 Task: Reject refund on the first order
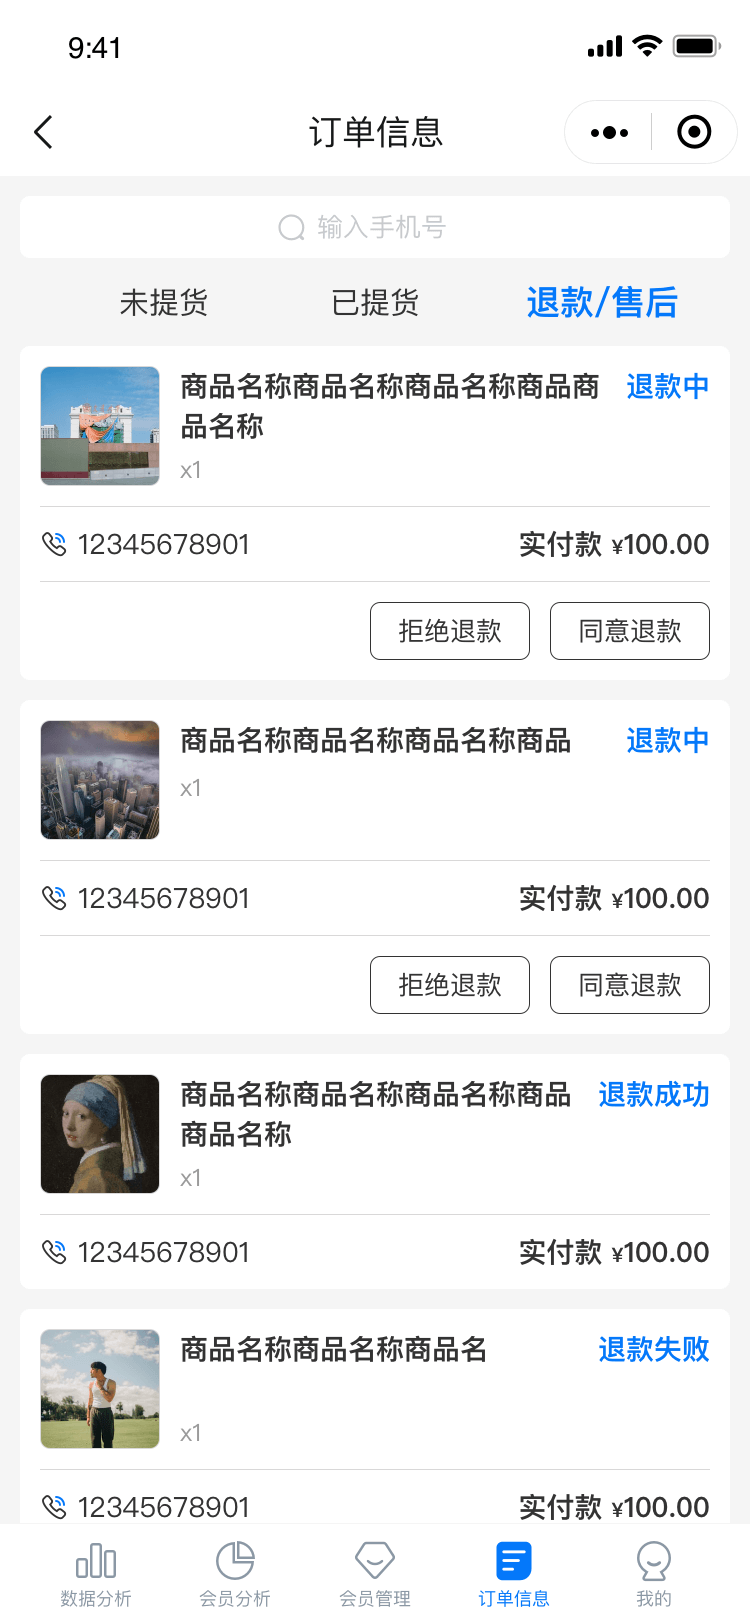point(450,631)
